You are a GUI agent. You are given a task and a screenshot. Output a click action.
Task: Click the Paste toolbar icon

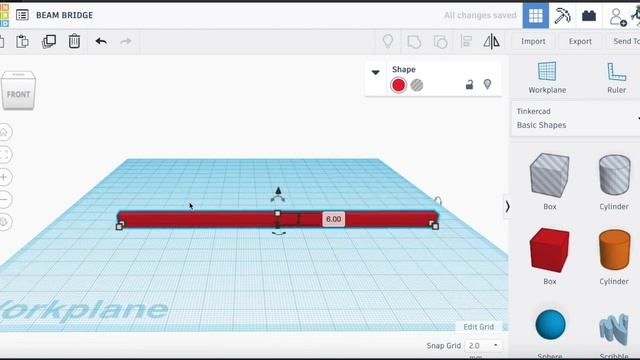22,41
